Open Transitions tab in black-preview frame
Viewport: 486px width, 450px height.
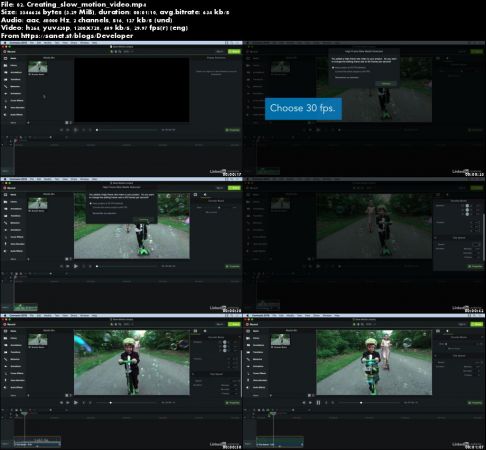(x=12, y=79)
